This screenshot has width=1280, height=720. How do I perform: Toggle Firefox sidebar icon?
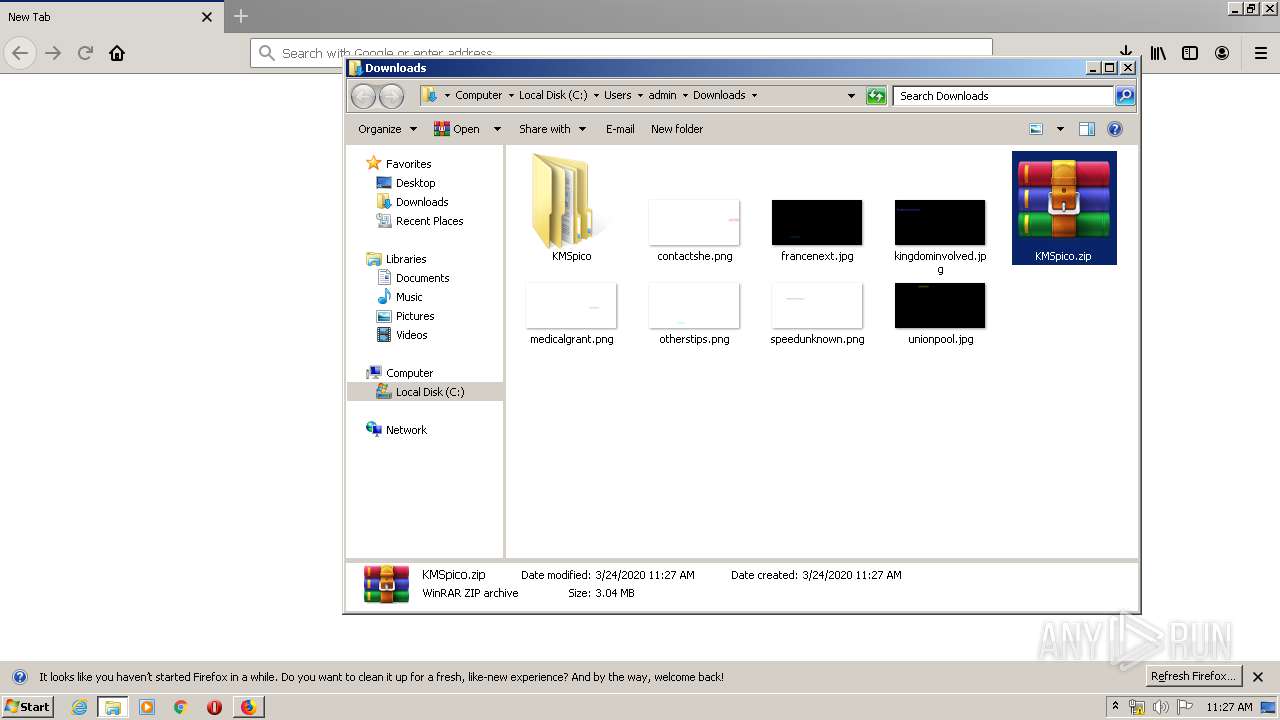(x=1190, y=53)
